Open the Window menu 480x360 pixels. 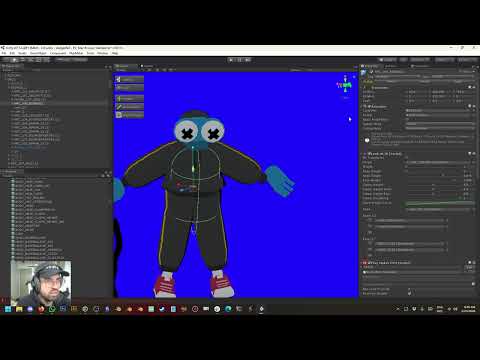102,53
